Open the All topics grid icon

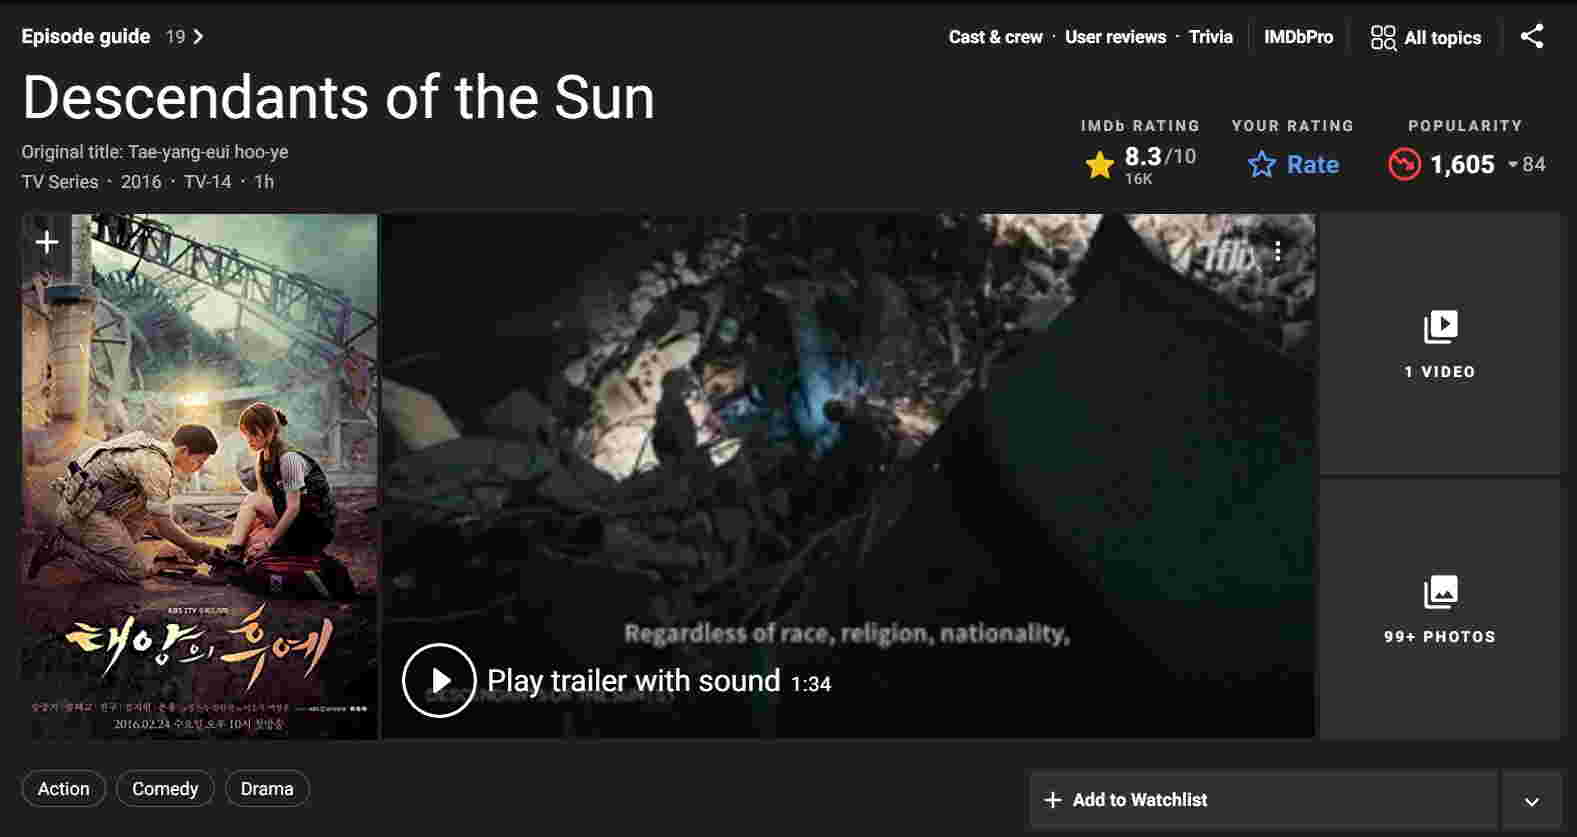(x=1383, y=38)
